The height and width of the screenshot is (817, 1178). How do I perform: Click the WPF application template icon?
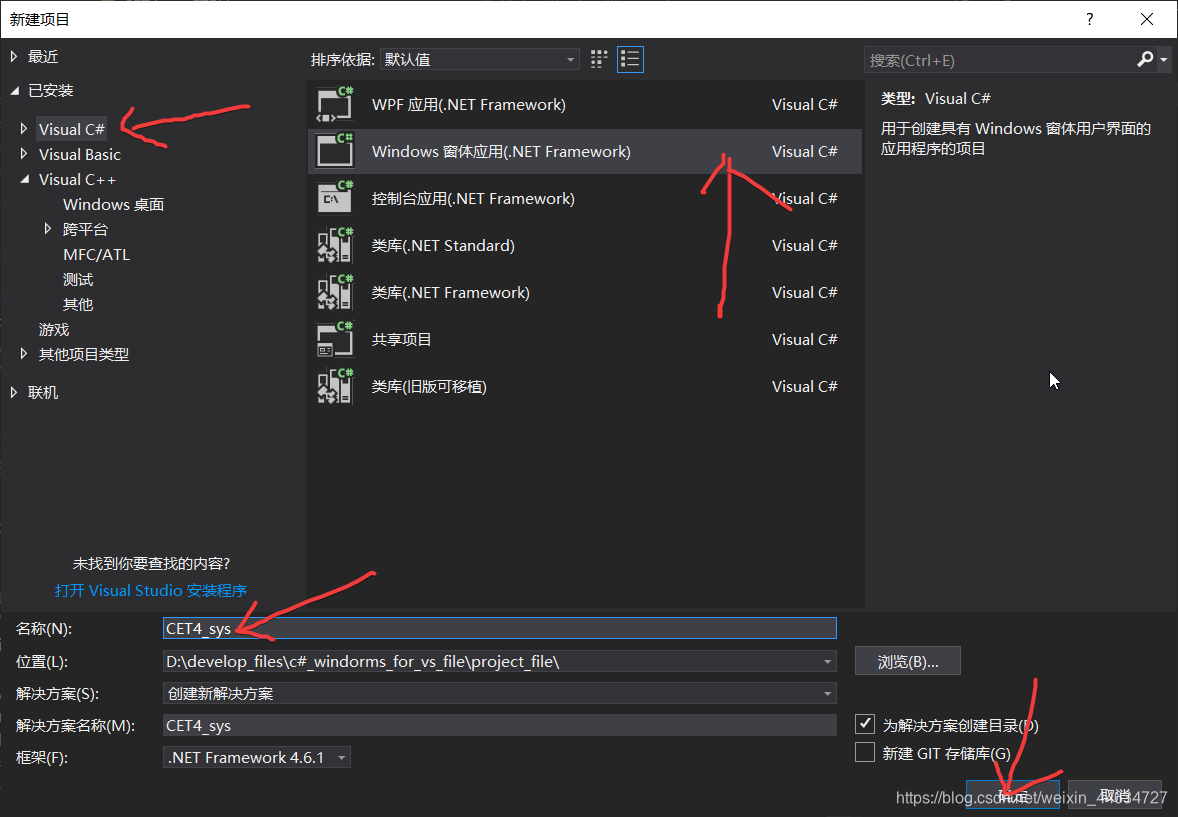point(334,104)
